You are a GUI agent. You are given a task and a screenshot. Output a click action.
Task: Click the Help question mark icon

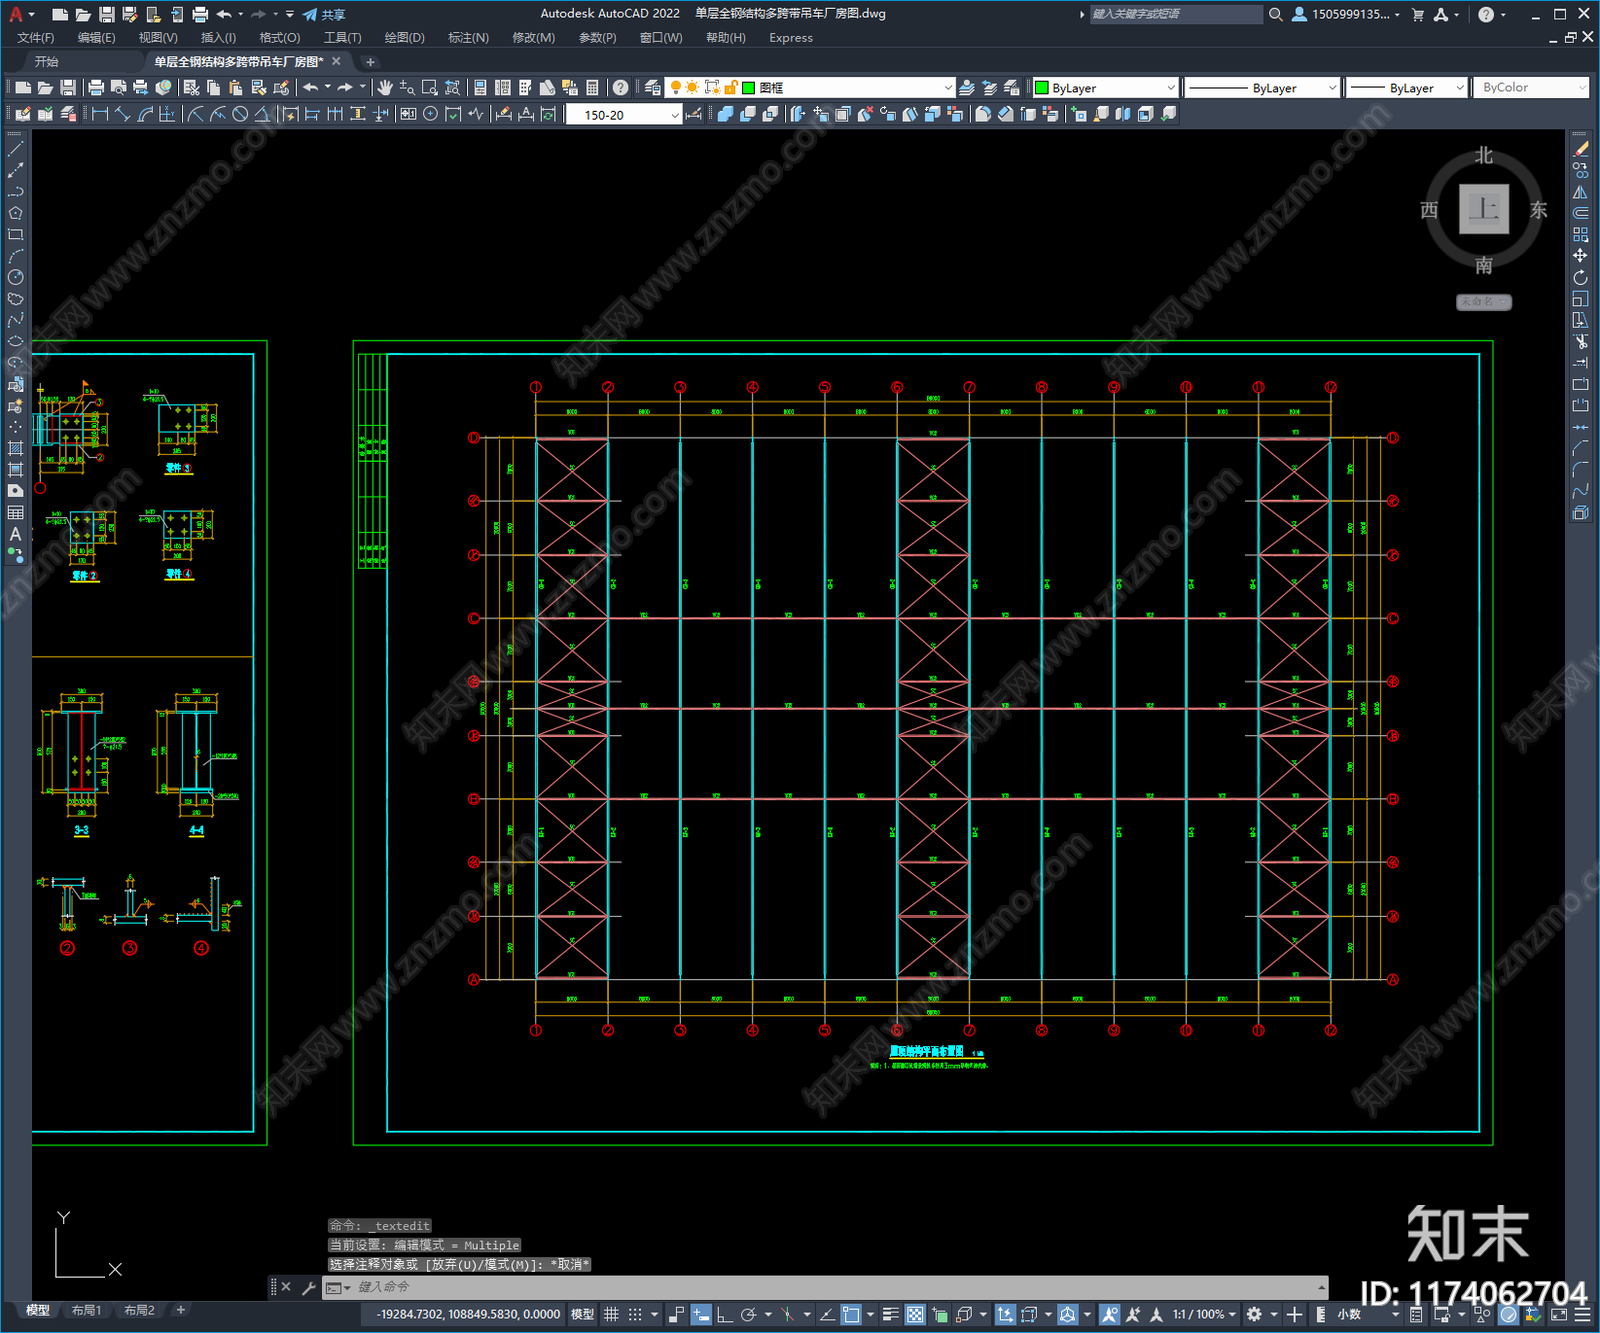(621, 88)
